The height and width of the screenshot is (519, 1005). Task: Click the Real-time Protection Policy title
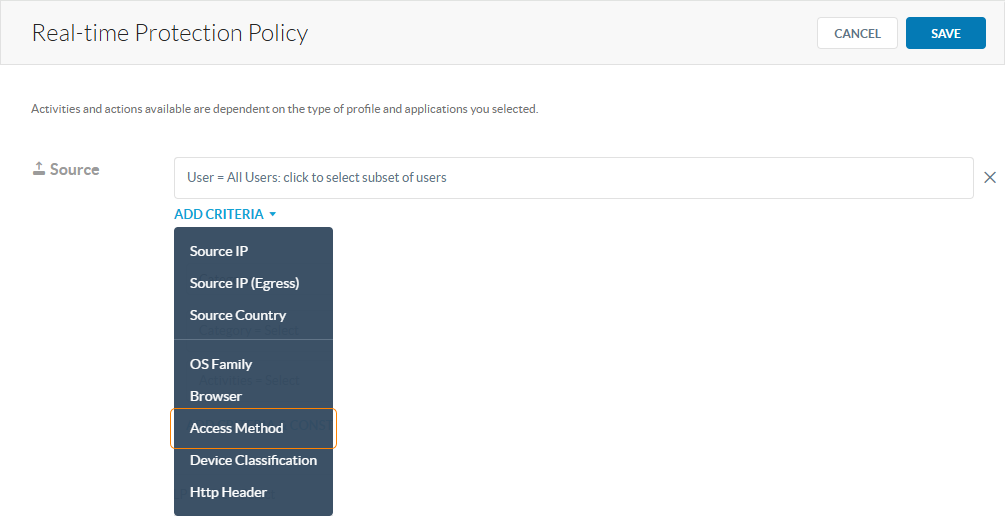tap(170, 33)
